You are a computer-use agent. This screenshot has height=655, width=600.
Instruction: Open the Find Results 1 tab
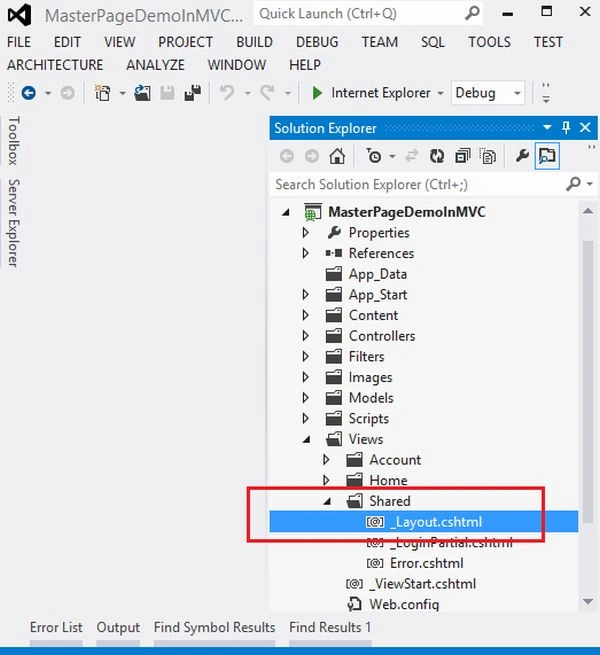pyautogui.click(x=330, y=627)
